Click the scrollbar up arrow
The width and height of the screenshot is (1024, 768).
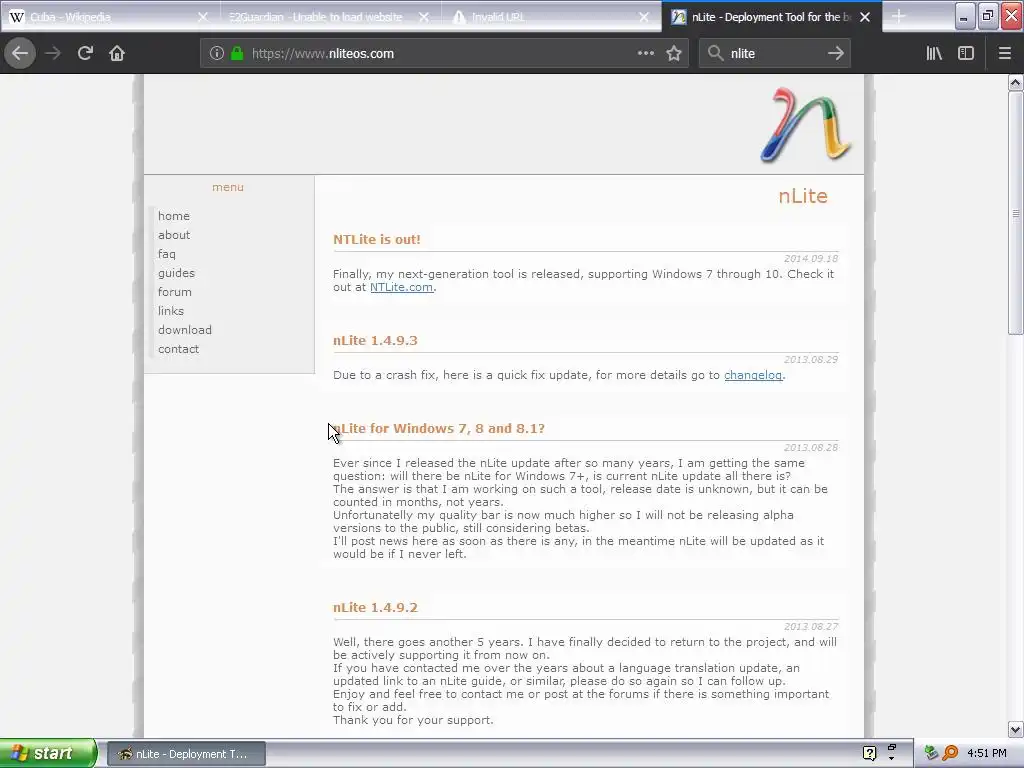coord(1016,82)
